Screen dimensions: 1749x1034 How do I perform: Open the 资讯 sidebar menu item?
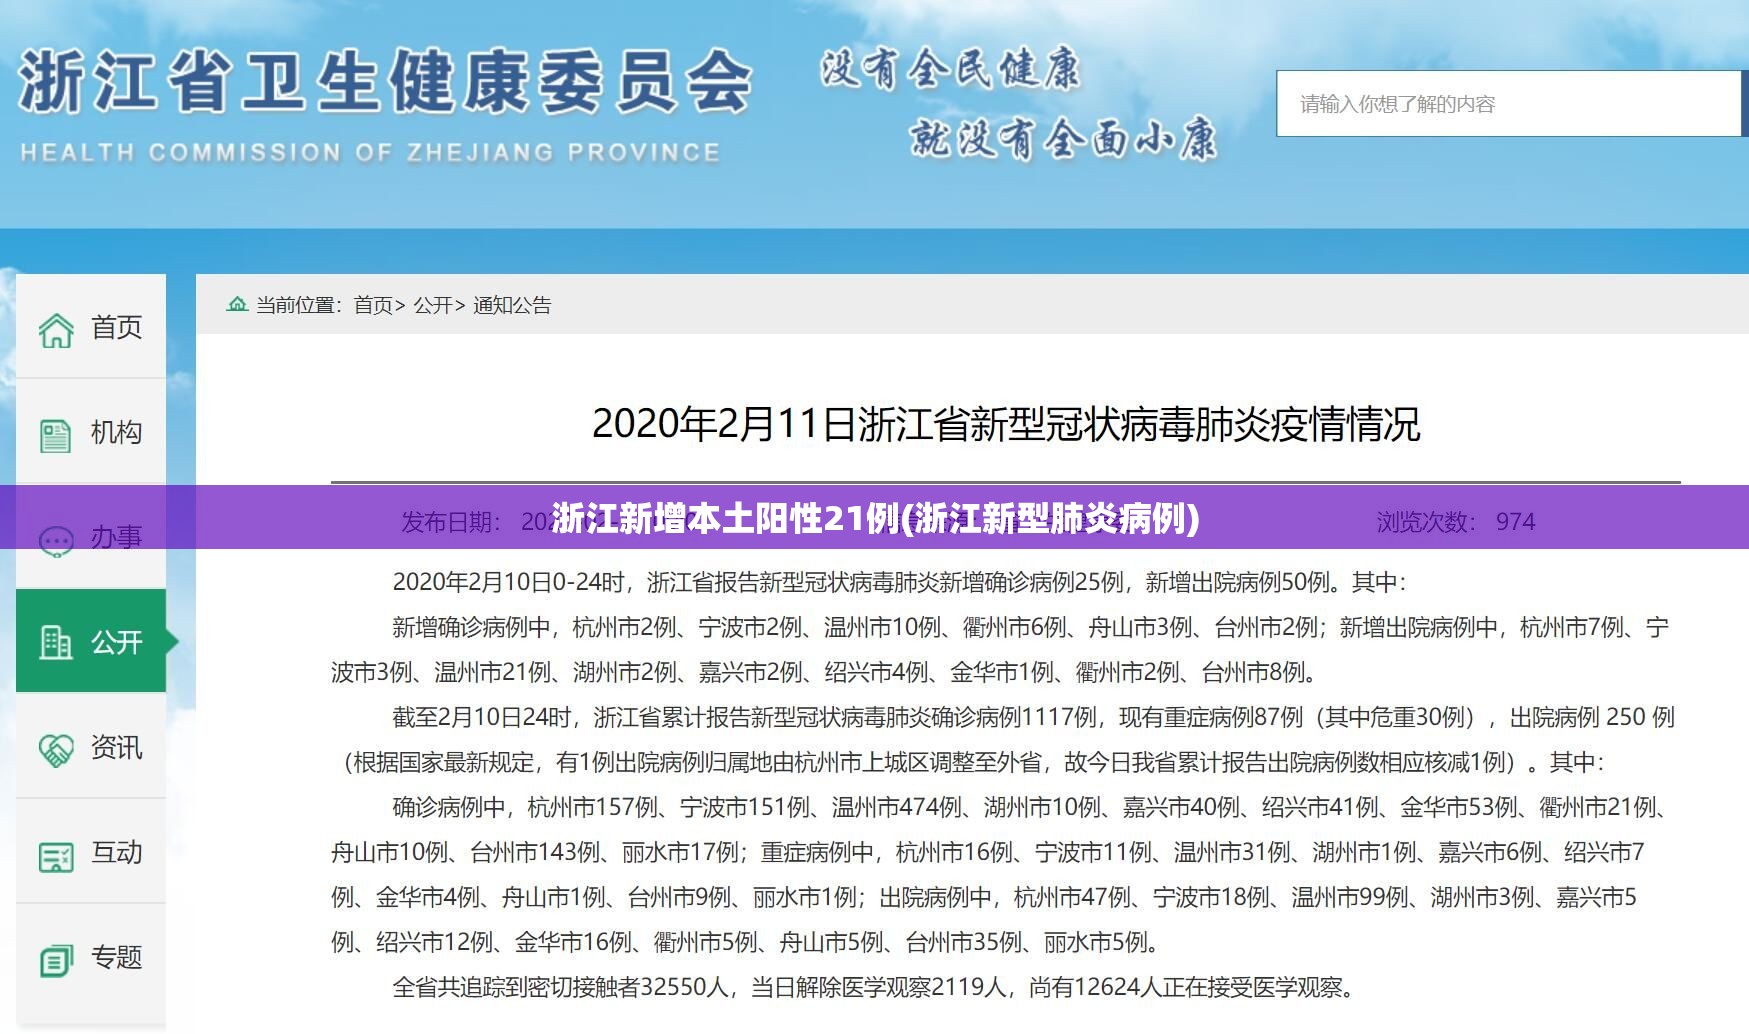(91, 746)
